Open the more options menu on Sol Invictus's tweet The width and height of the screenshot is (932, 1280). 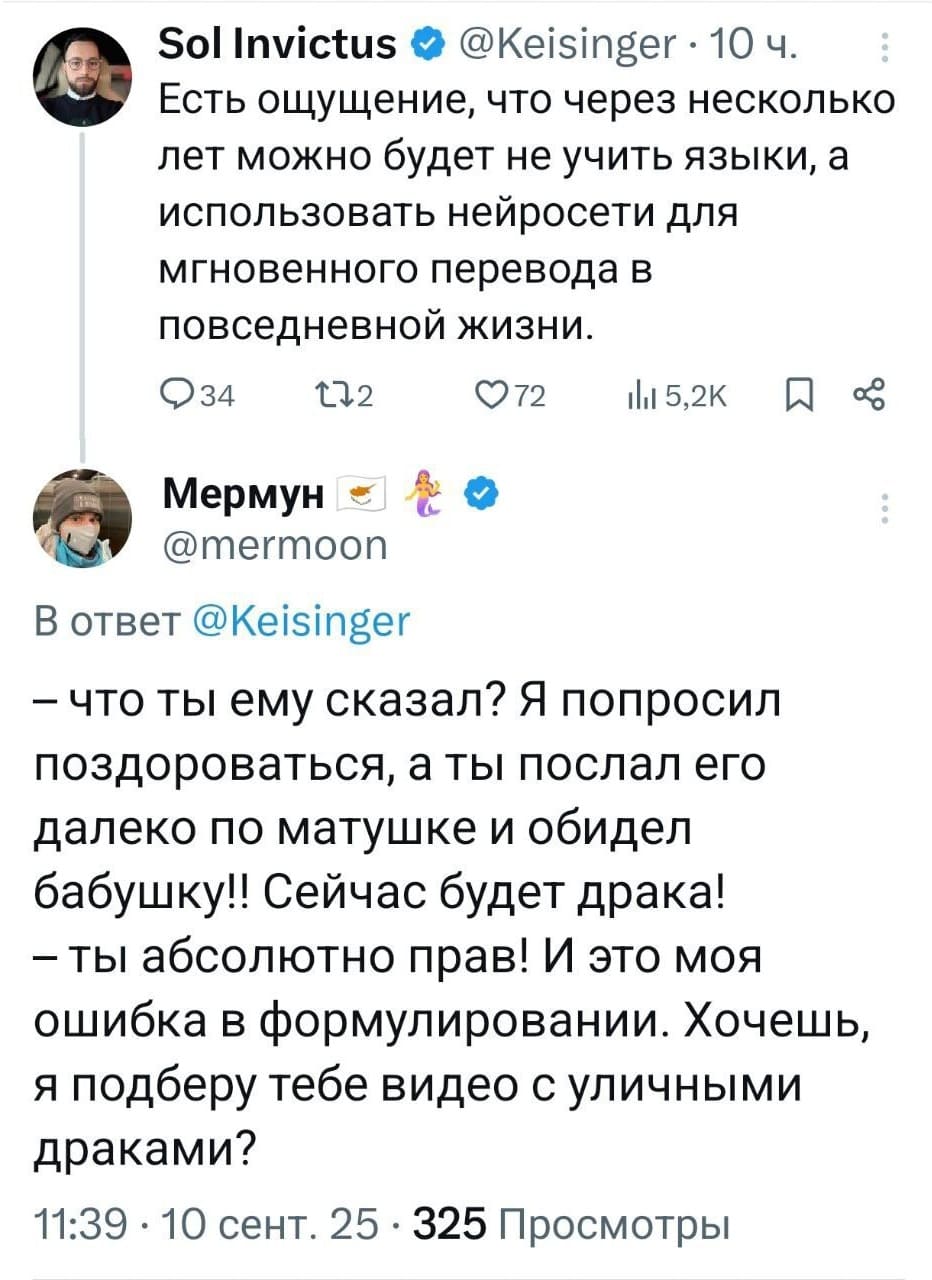point(884,48)
